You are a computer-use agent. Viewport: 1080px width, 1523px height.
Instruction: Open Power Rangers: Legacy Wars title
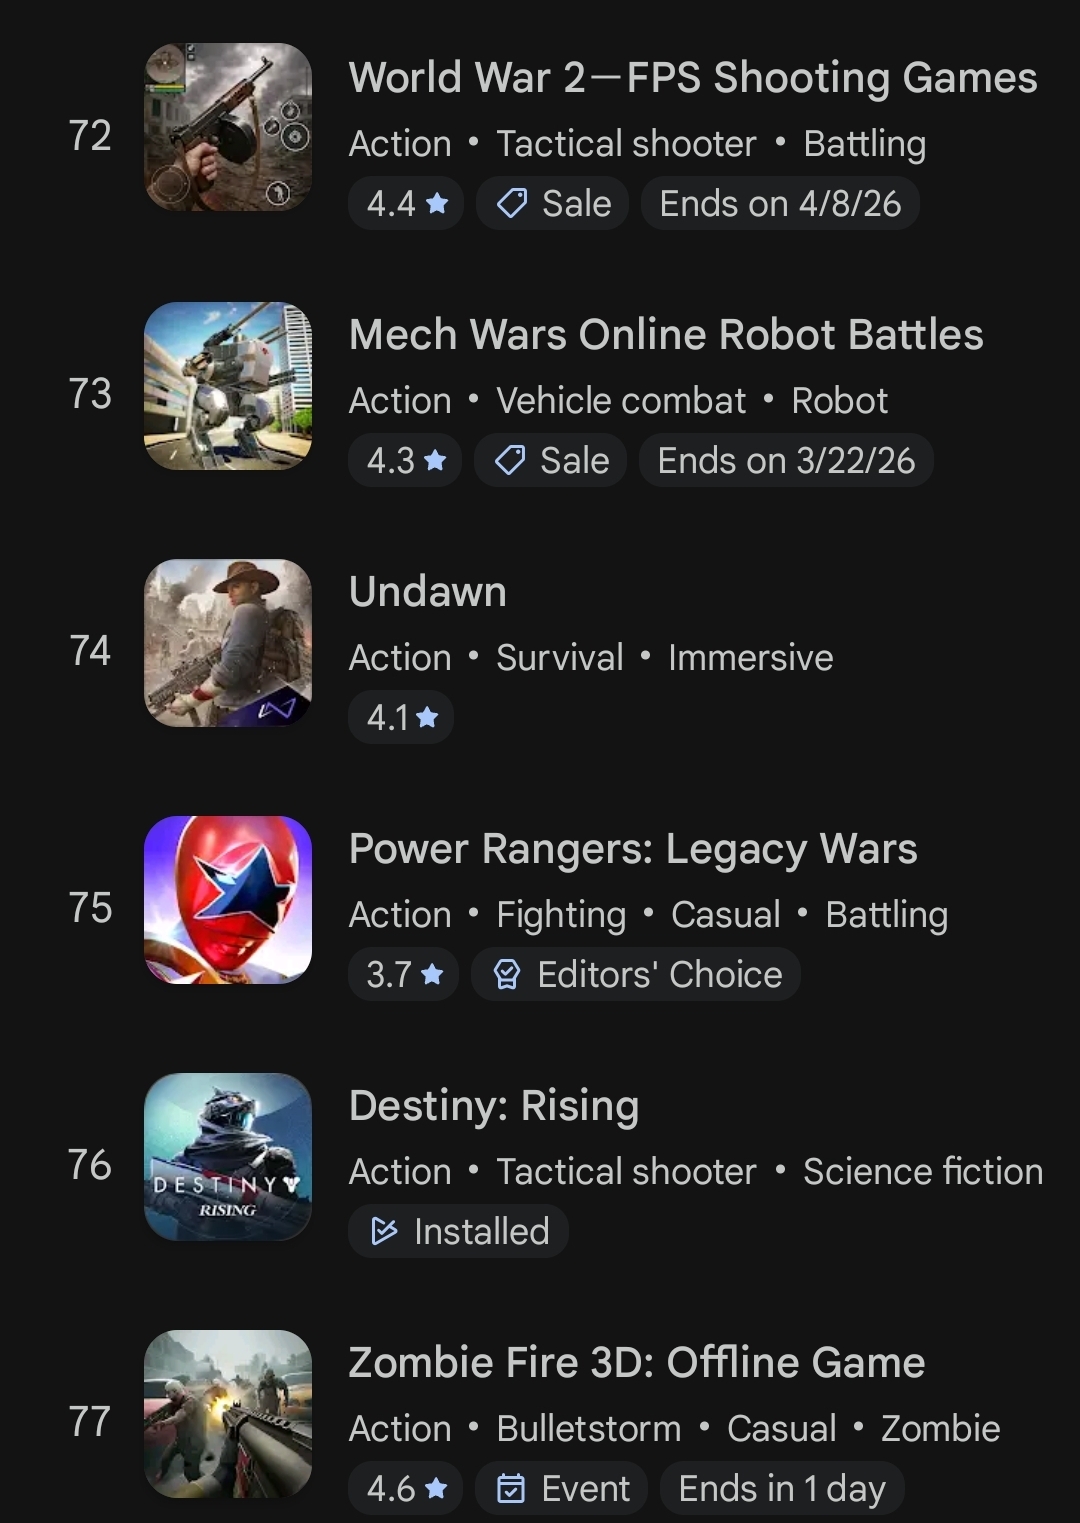(x=632, y=849)
